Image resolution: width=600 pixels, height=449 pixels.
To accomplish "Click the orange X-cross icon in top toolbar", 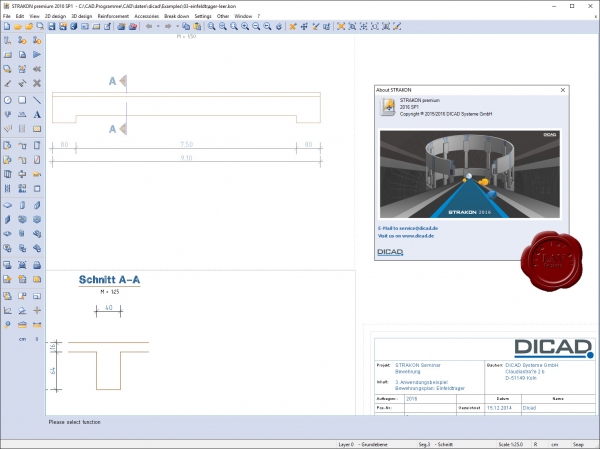I will click(293, 26).
